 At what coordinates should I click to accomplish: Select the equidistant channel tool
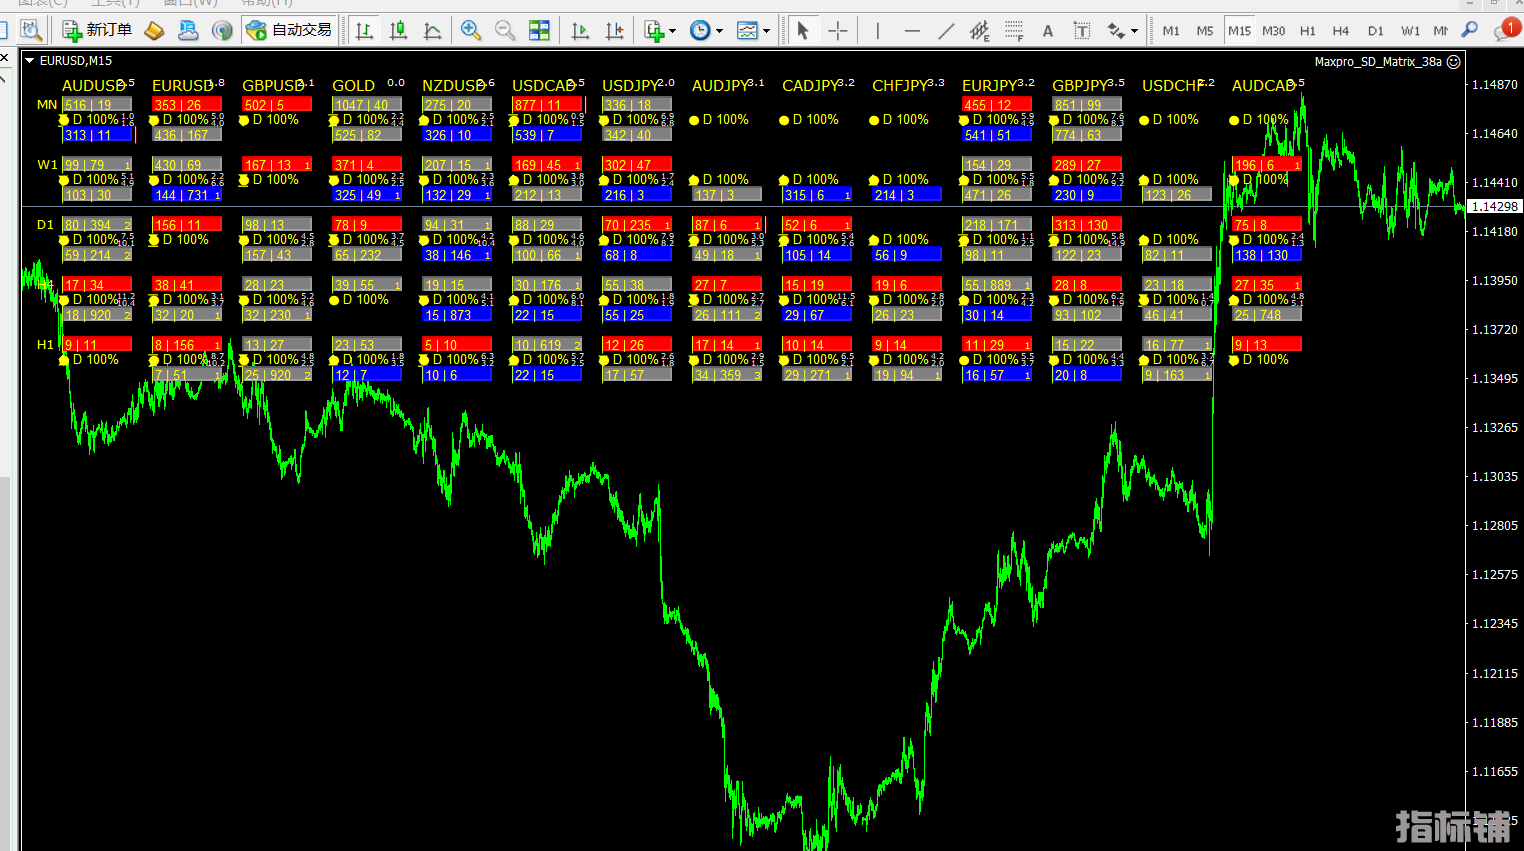pos(979,31)
